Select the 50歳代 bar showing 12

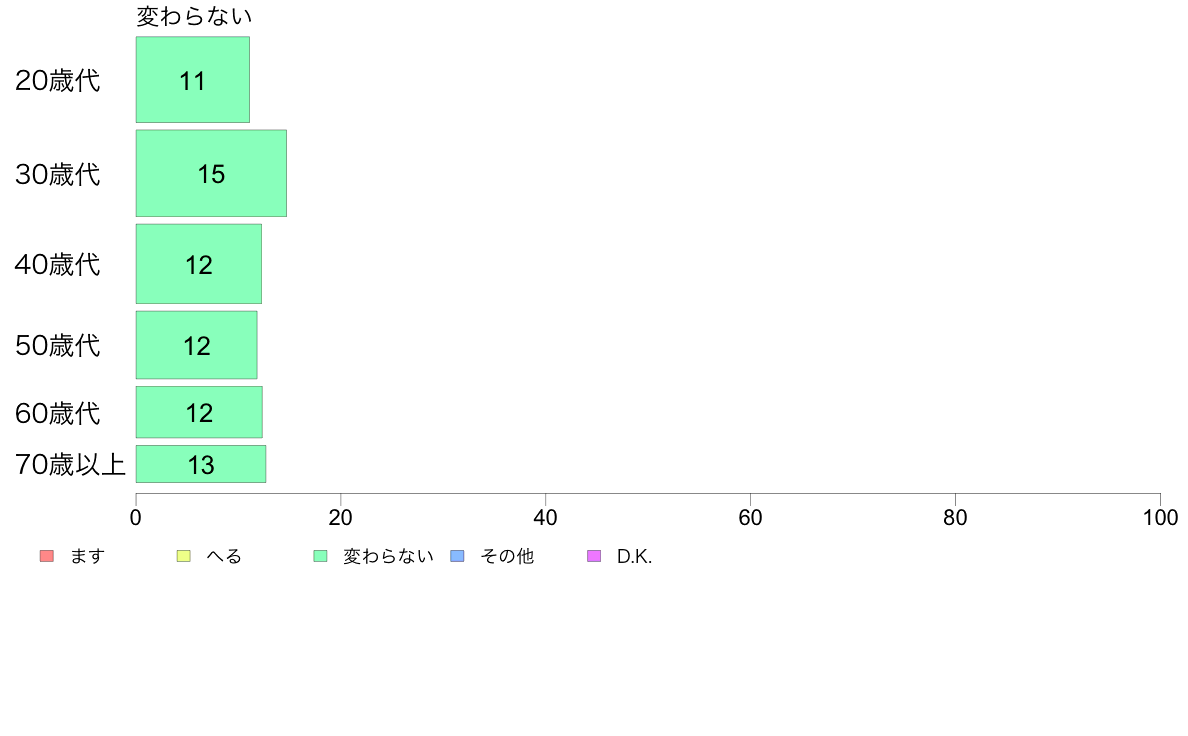[196, 345]
